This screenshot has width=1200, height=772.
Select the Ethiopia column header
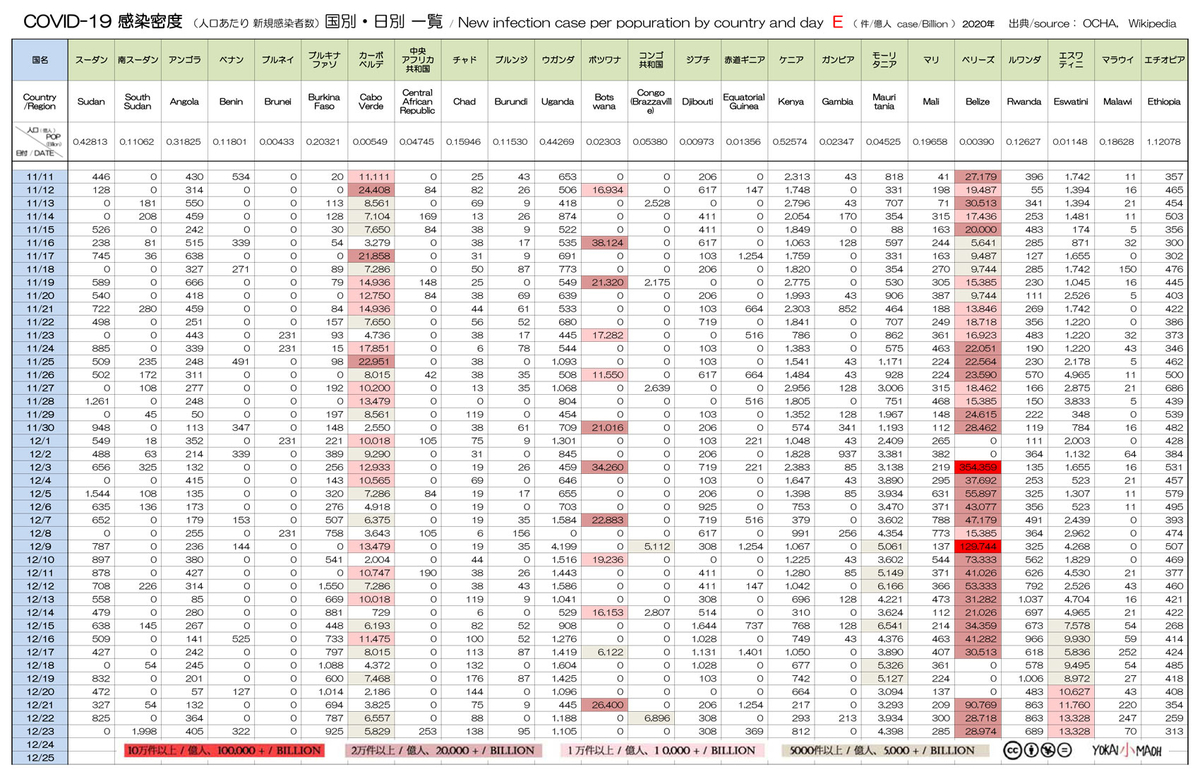click(x=1163, y=102)
